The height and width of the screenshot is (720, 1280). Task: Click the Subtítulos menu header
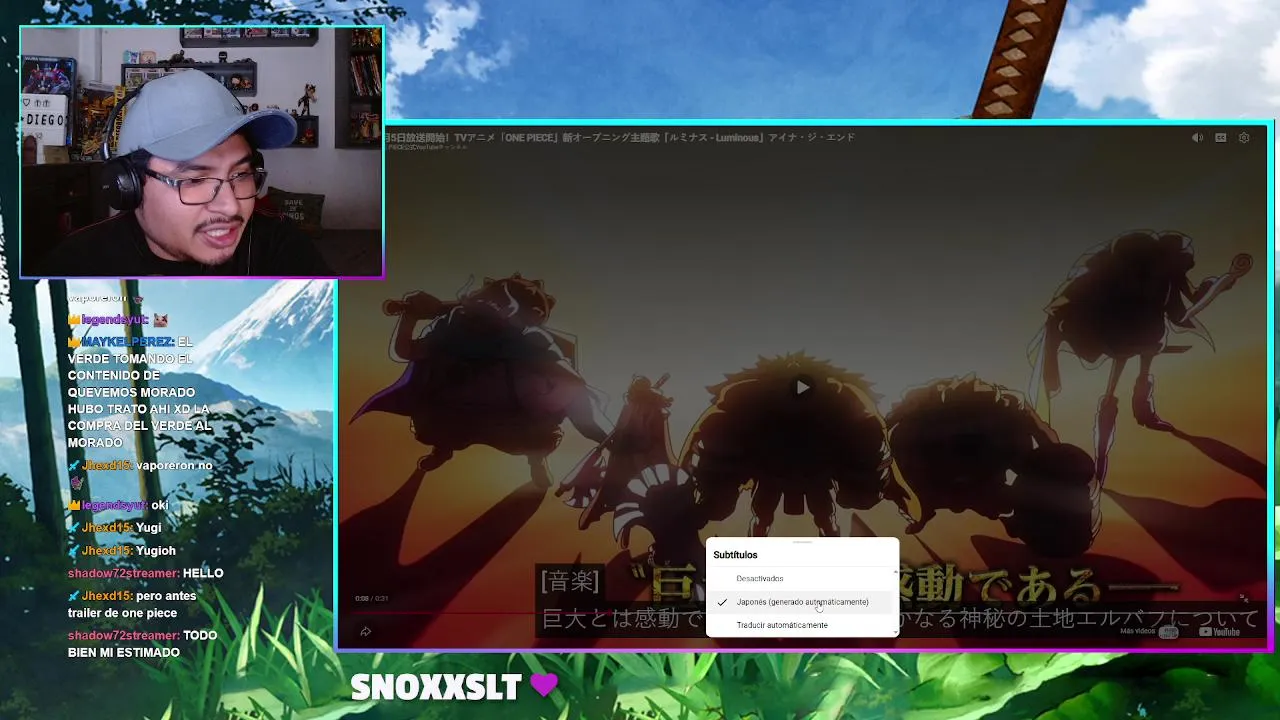735,555
